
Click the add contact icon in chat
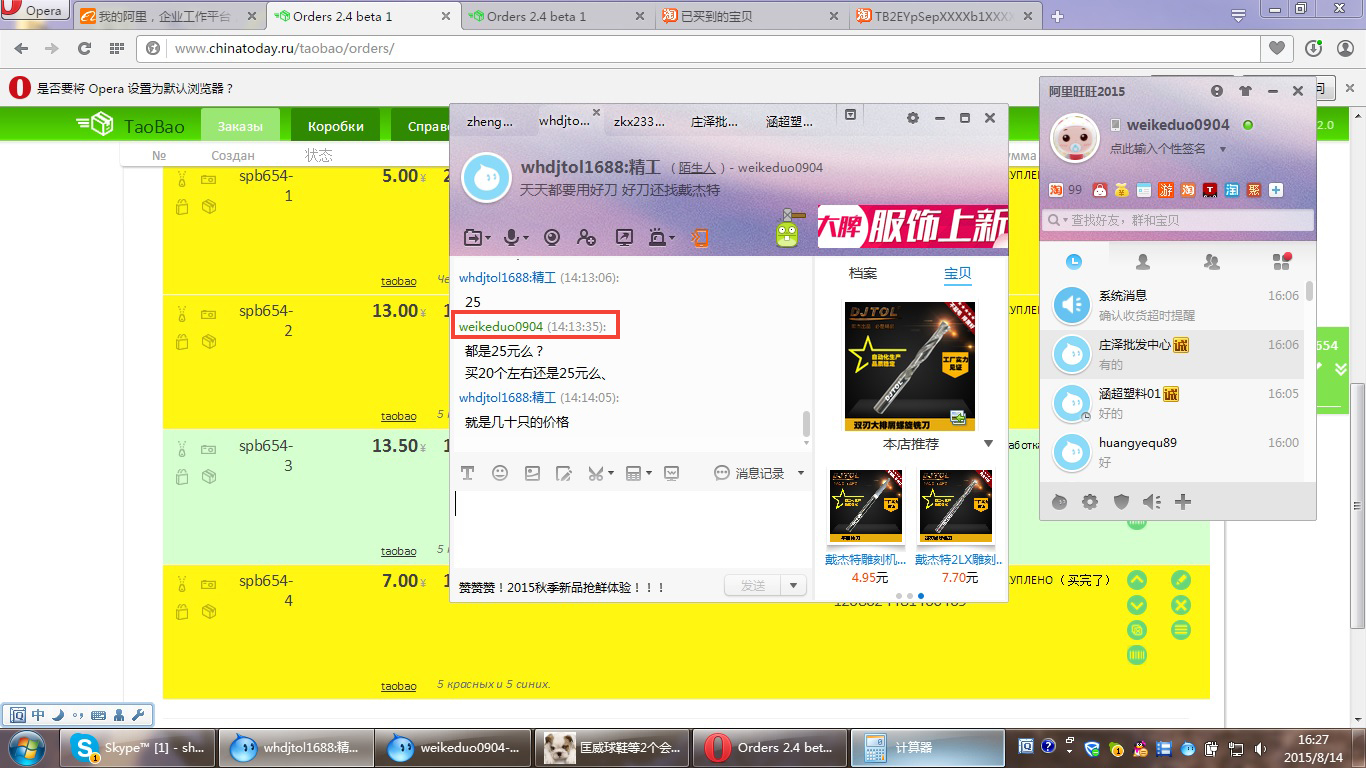point(586,237)
